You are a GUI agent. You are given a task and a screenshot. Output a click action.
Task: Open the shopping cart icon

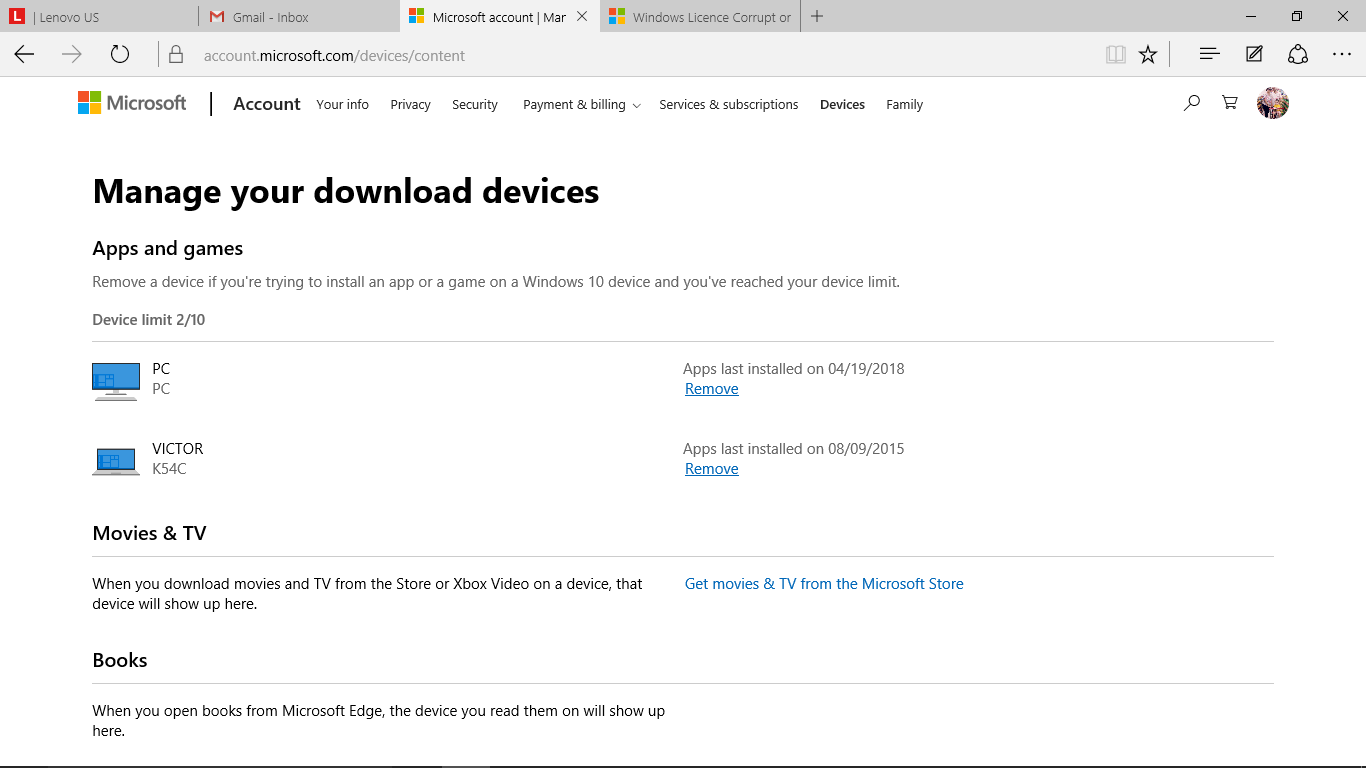[1230, 103]
